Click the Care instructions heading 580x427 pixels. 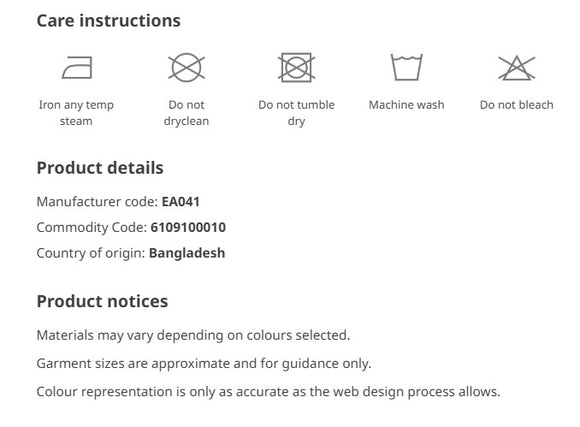point(108,20)
